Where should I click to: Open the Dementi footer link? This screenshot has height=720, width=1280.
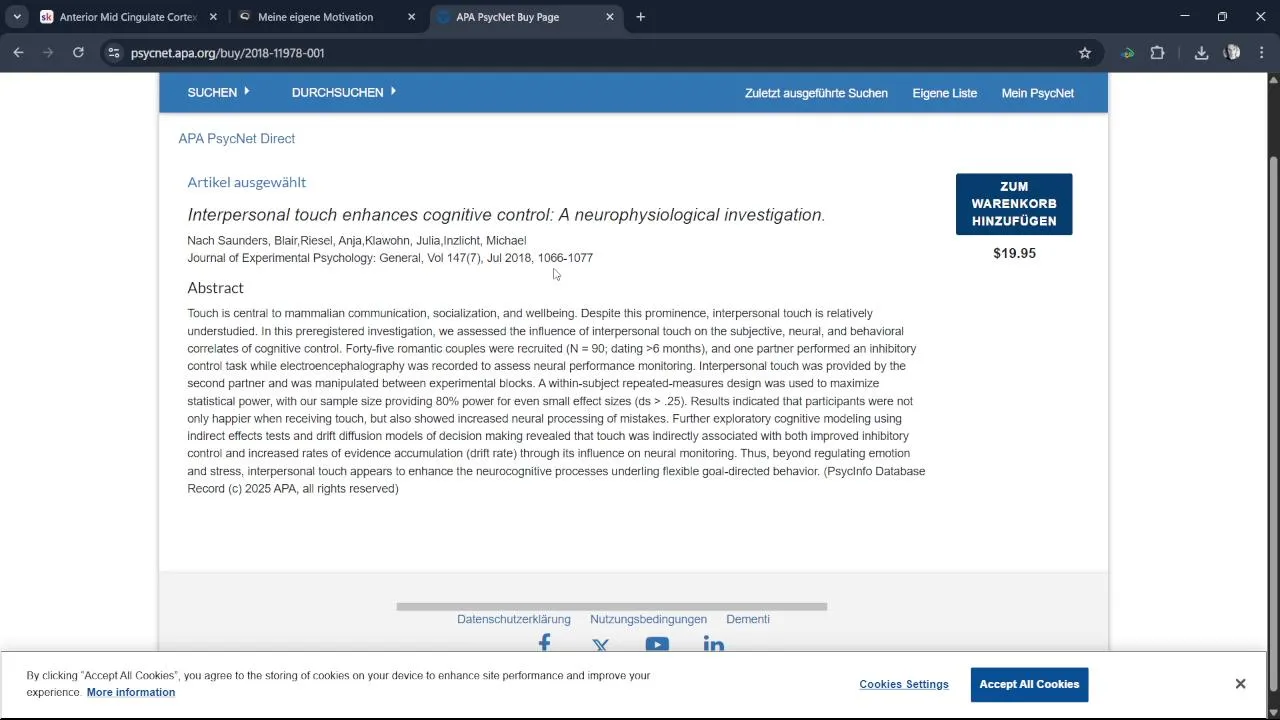(748, 619)
